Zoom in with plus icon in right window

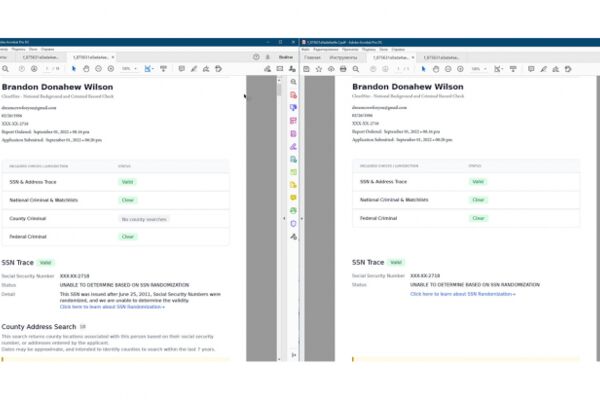460,69
